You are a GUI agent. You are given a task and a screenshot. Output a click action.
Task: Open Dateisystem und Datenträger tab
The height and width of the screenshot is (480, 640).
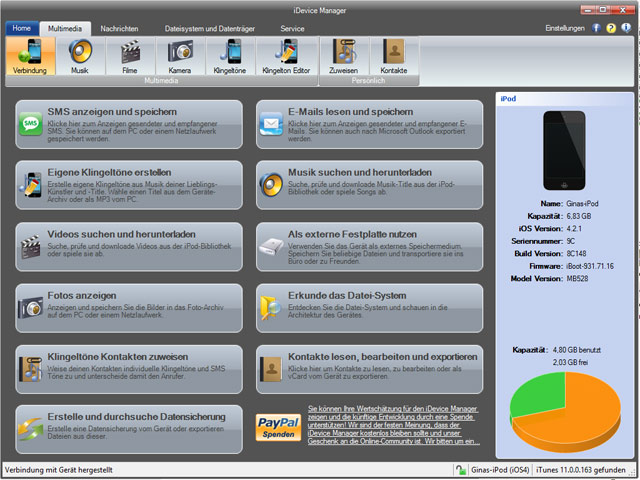tap(210, 29)
